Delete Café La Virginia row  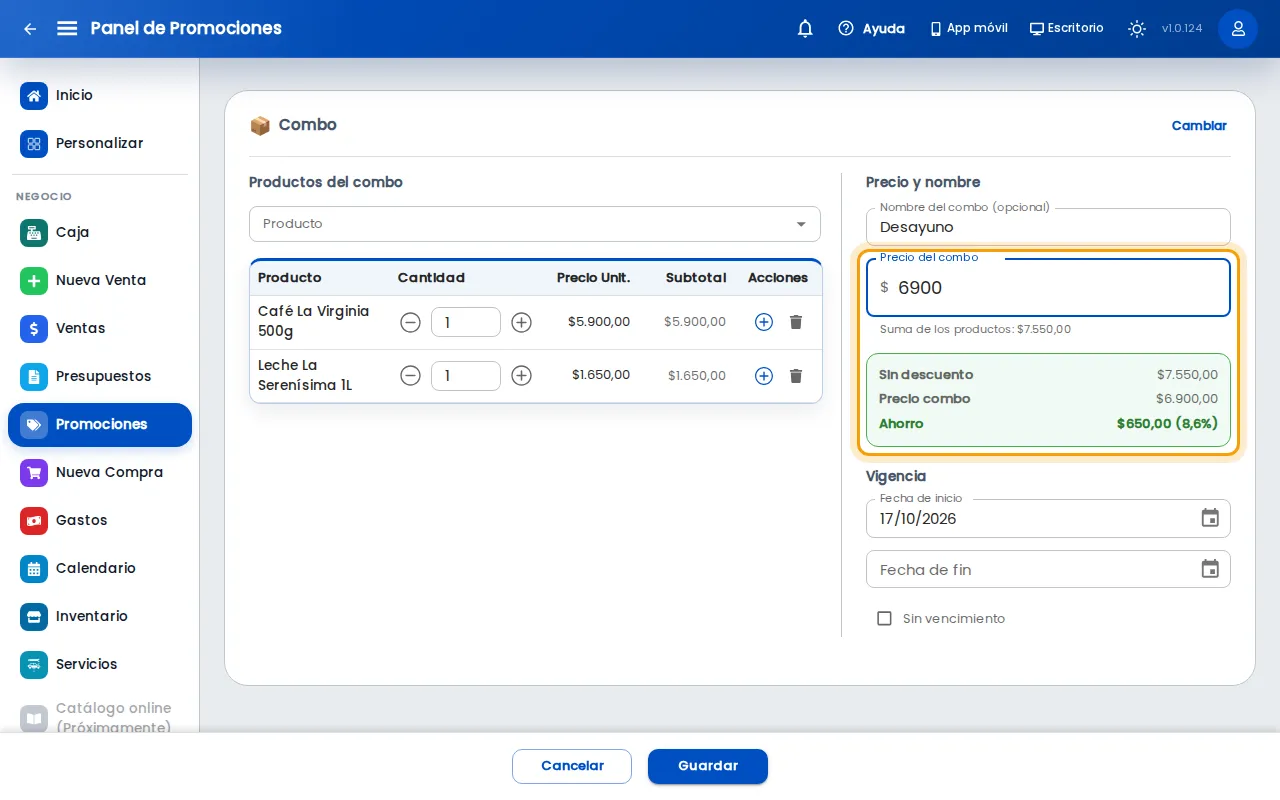coord(796,322)
